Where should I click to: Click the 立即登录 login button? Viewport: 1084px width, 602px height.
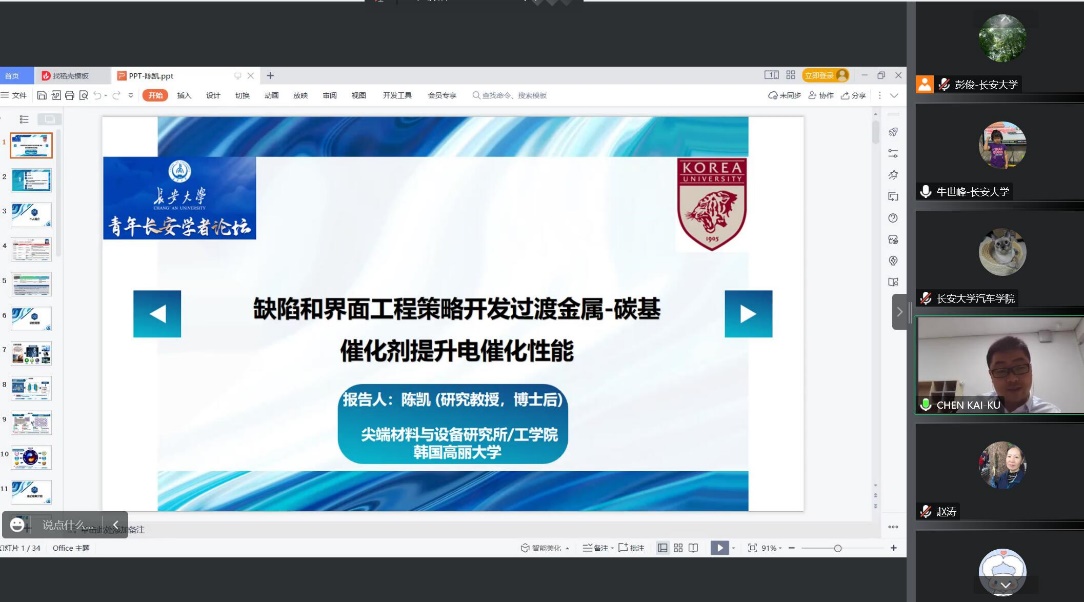pos(825,76)
